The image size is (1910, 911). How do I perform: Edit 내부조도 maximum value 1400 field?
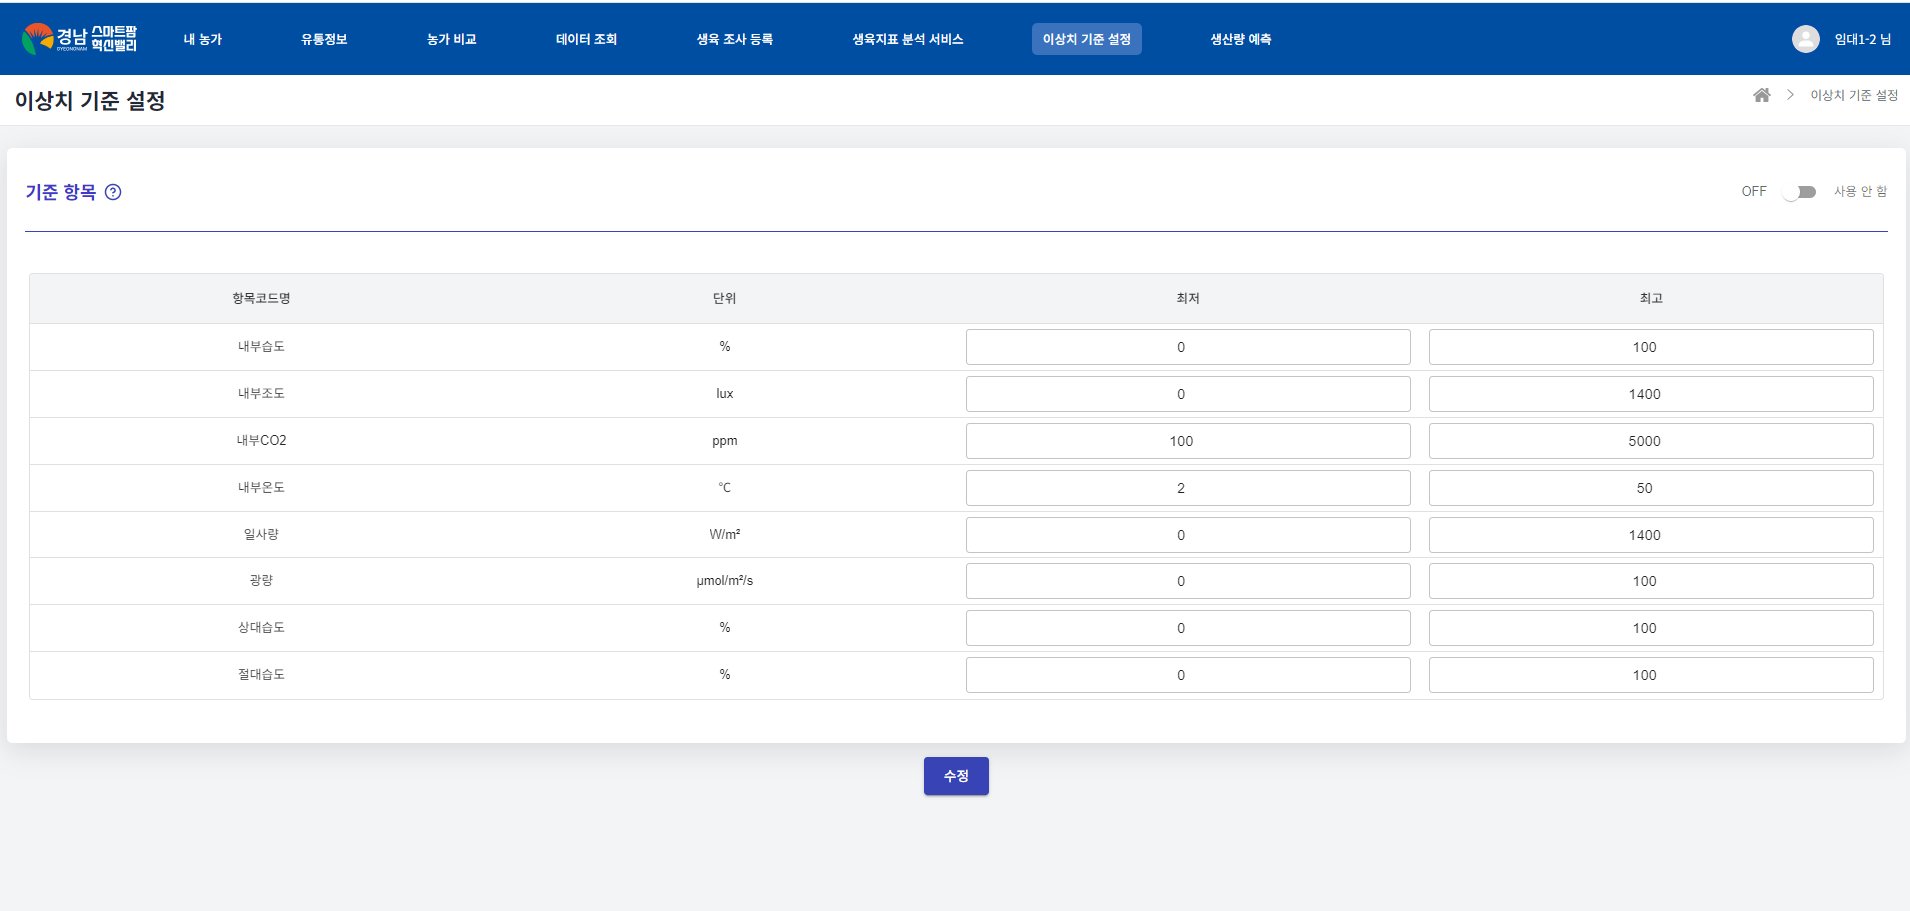point(1651,394)
